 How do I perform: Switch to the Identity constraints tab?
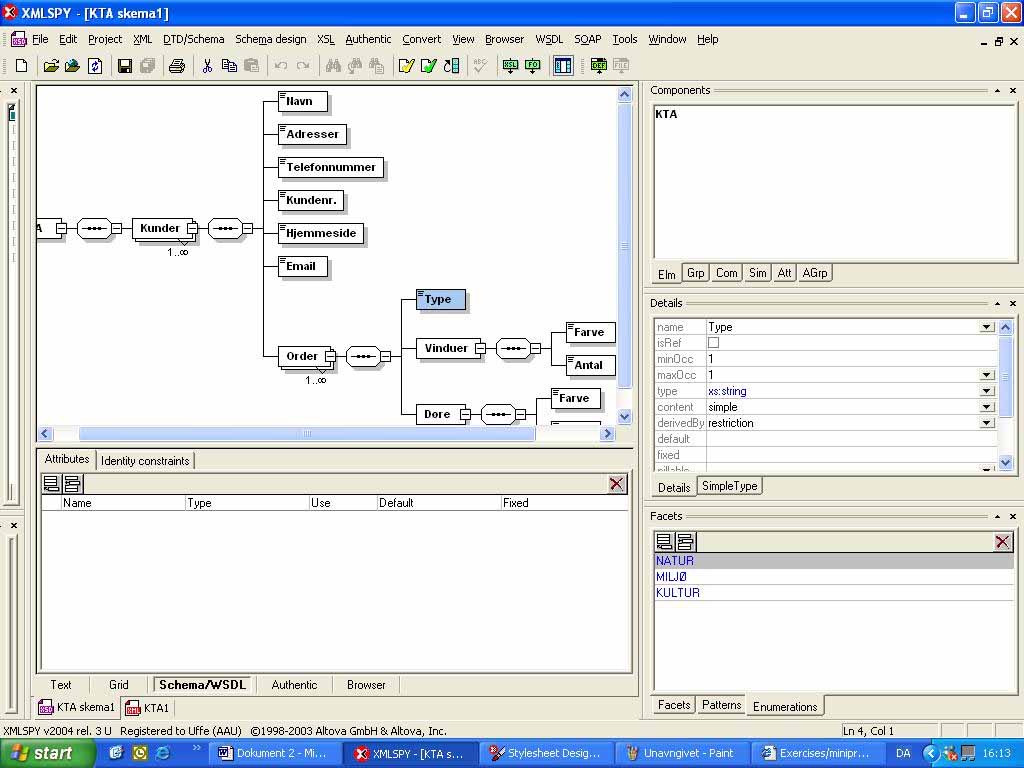click(145, 461)
